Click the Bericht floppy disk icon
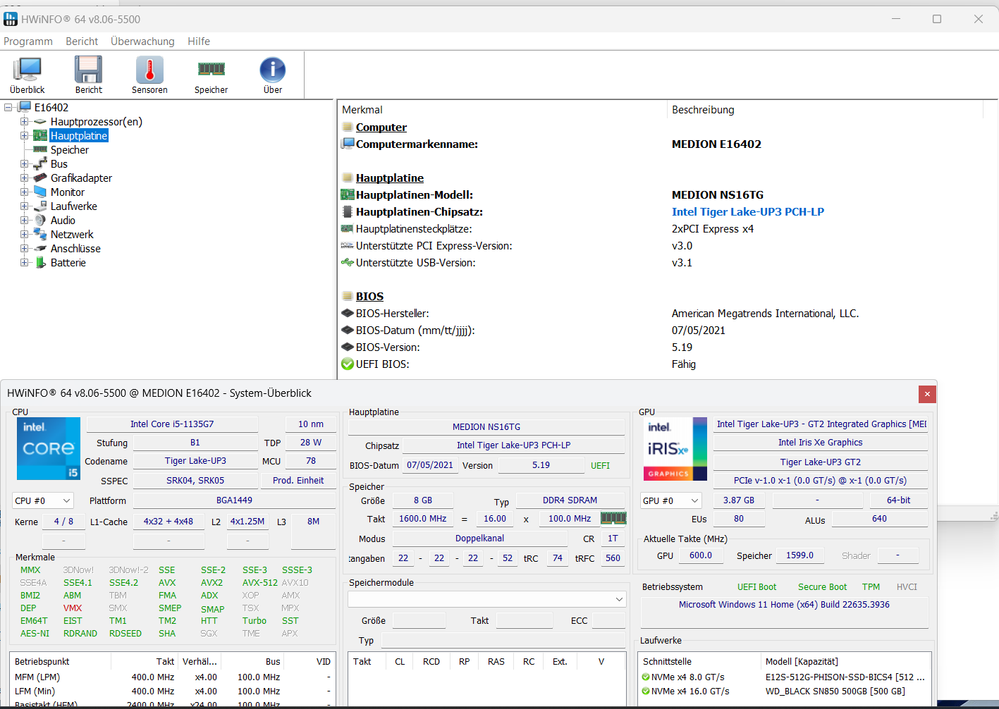 88,70
